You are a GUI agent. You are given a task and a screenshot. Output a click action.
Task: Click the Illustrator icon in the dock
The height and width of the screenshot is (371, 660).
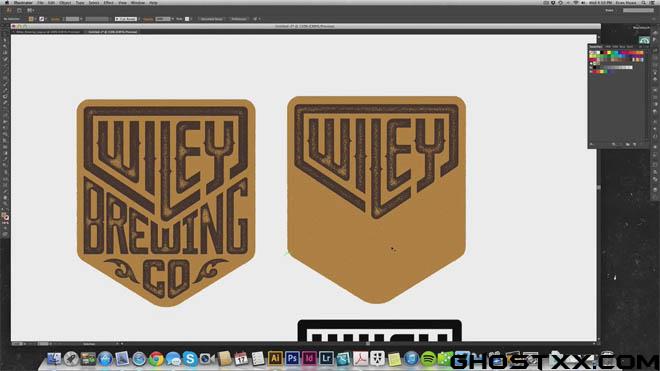[x=275, y=358]
